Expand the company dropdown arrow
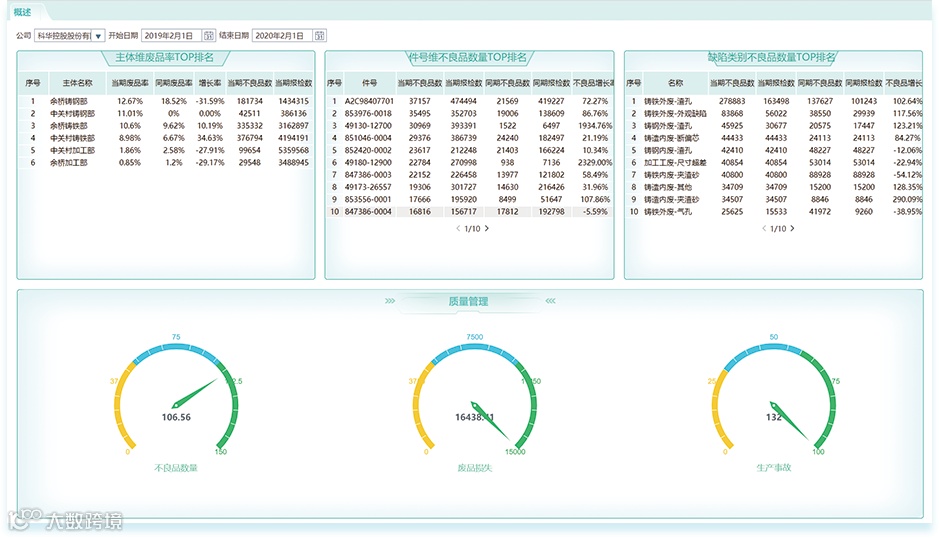939x538 pixels. [98, 36]
